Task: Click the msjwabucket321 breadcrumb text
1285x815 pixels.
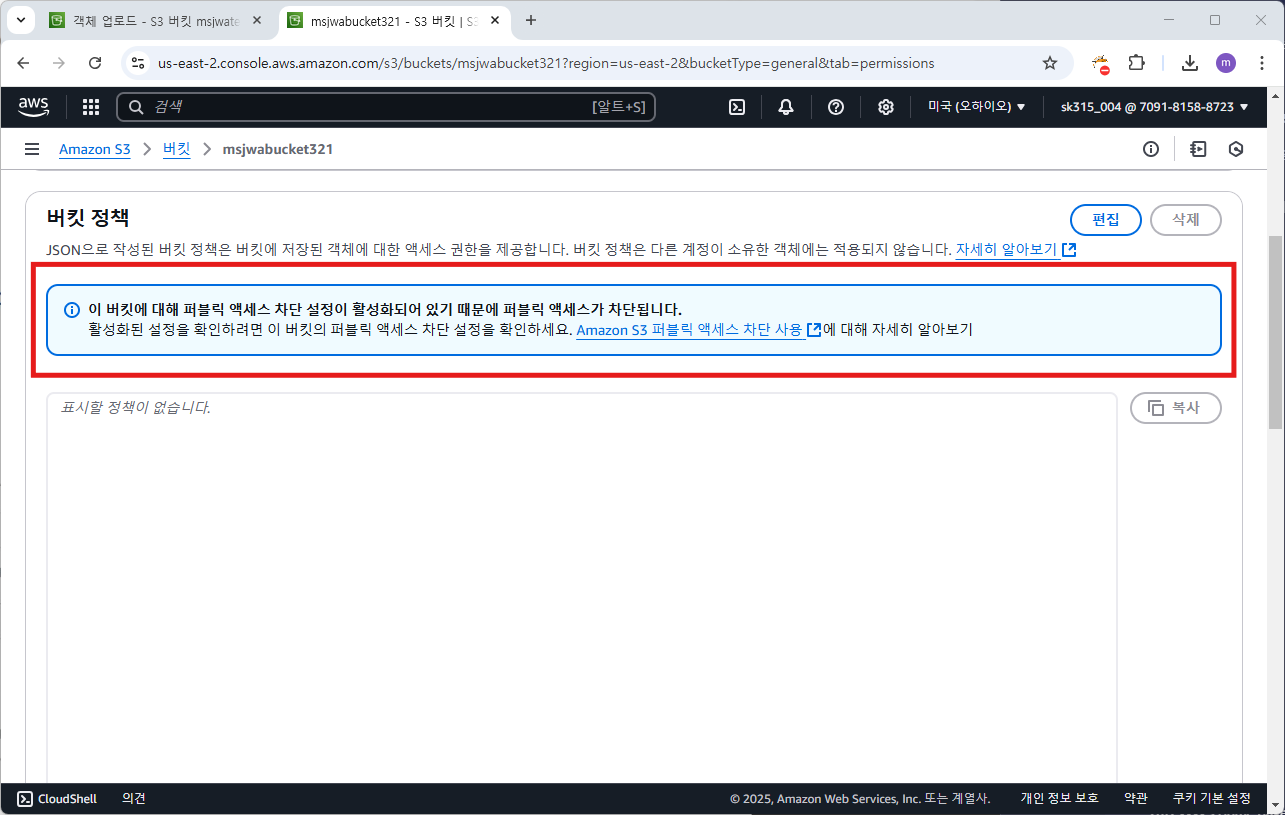Action: (278, 149)
